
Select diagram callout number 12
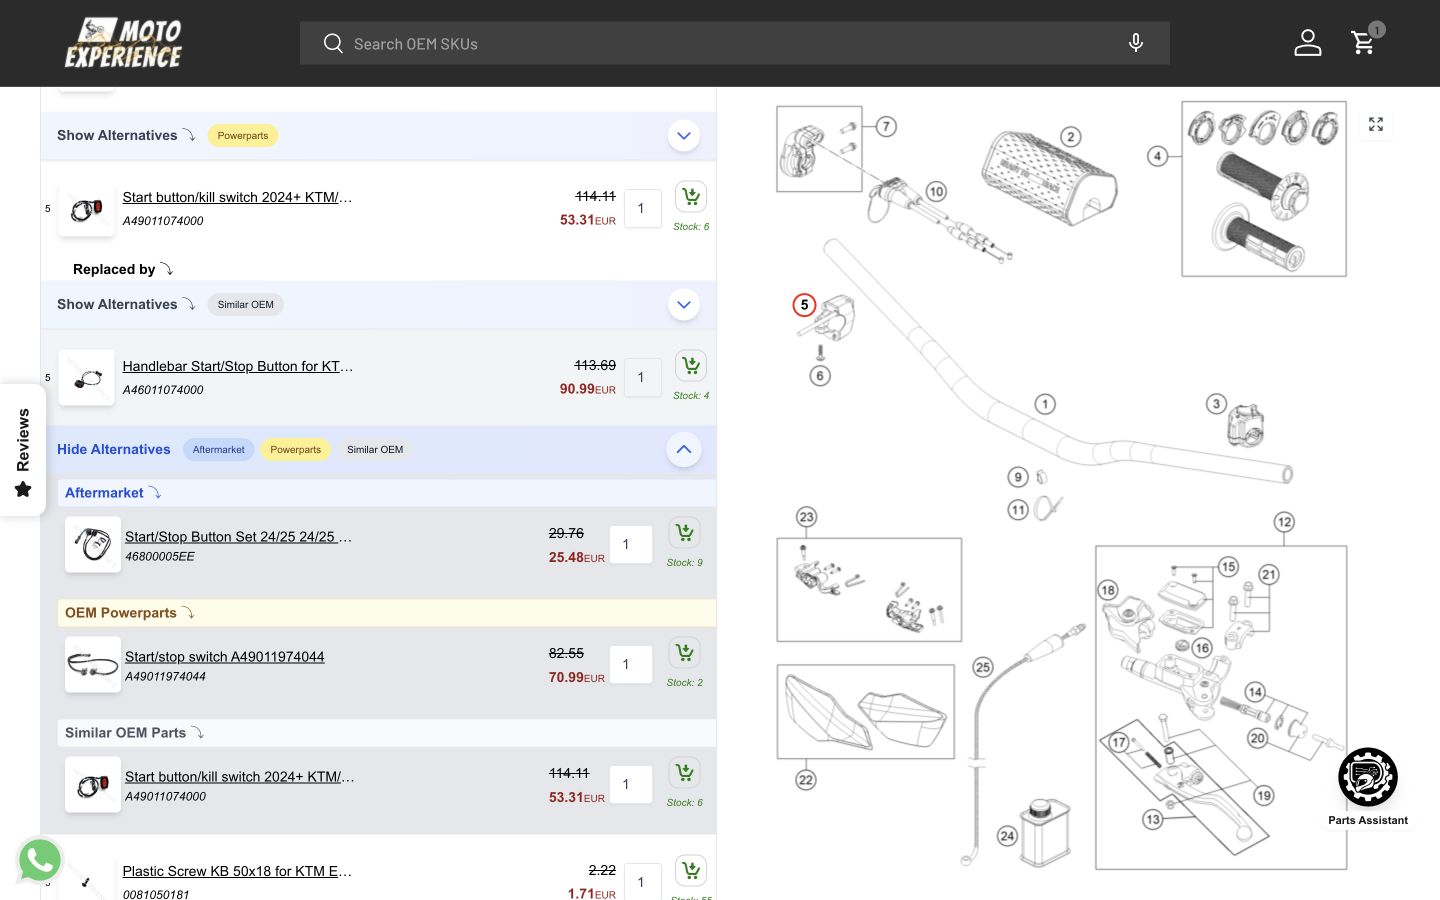click(x=1284, y=522)
